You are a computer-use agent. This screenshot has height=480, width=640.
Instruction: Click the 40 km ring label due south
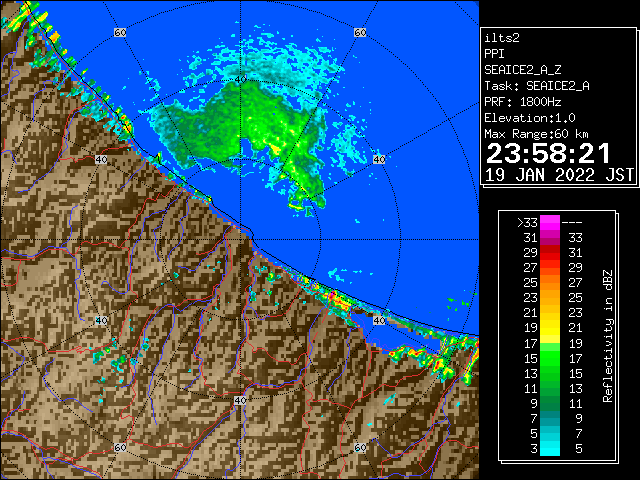[x=240, y=400]
